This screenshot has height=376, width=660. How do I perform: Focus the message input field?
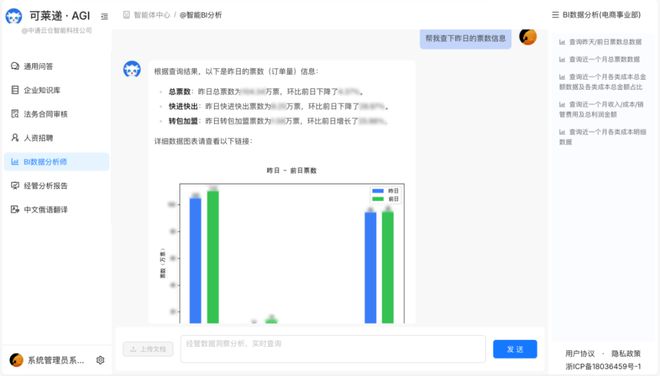click(333, 349)
